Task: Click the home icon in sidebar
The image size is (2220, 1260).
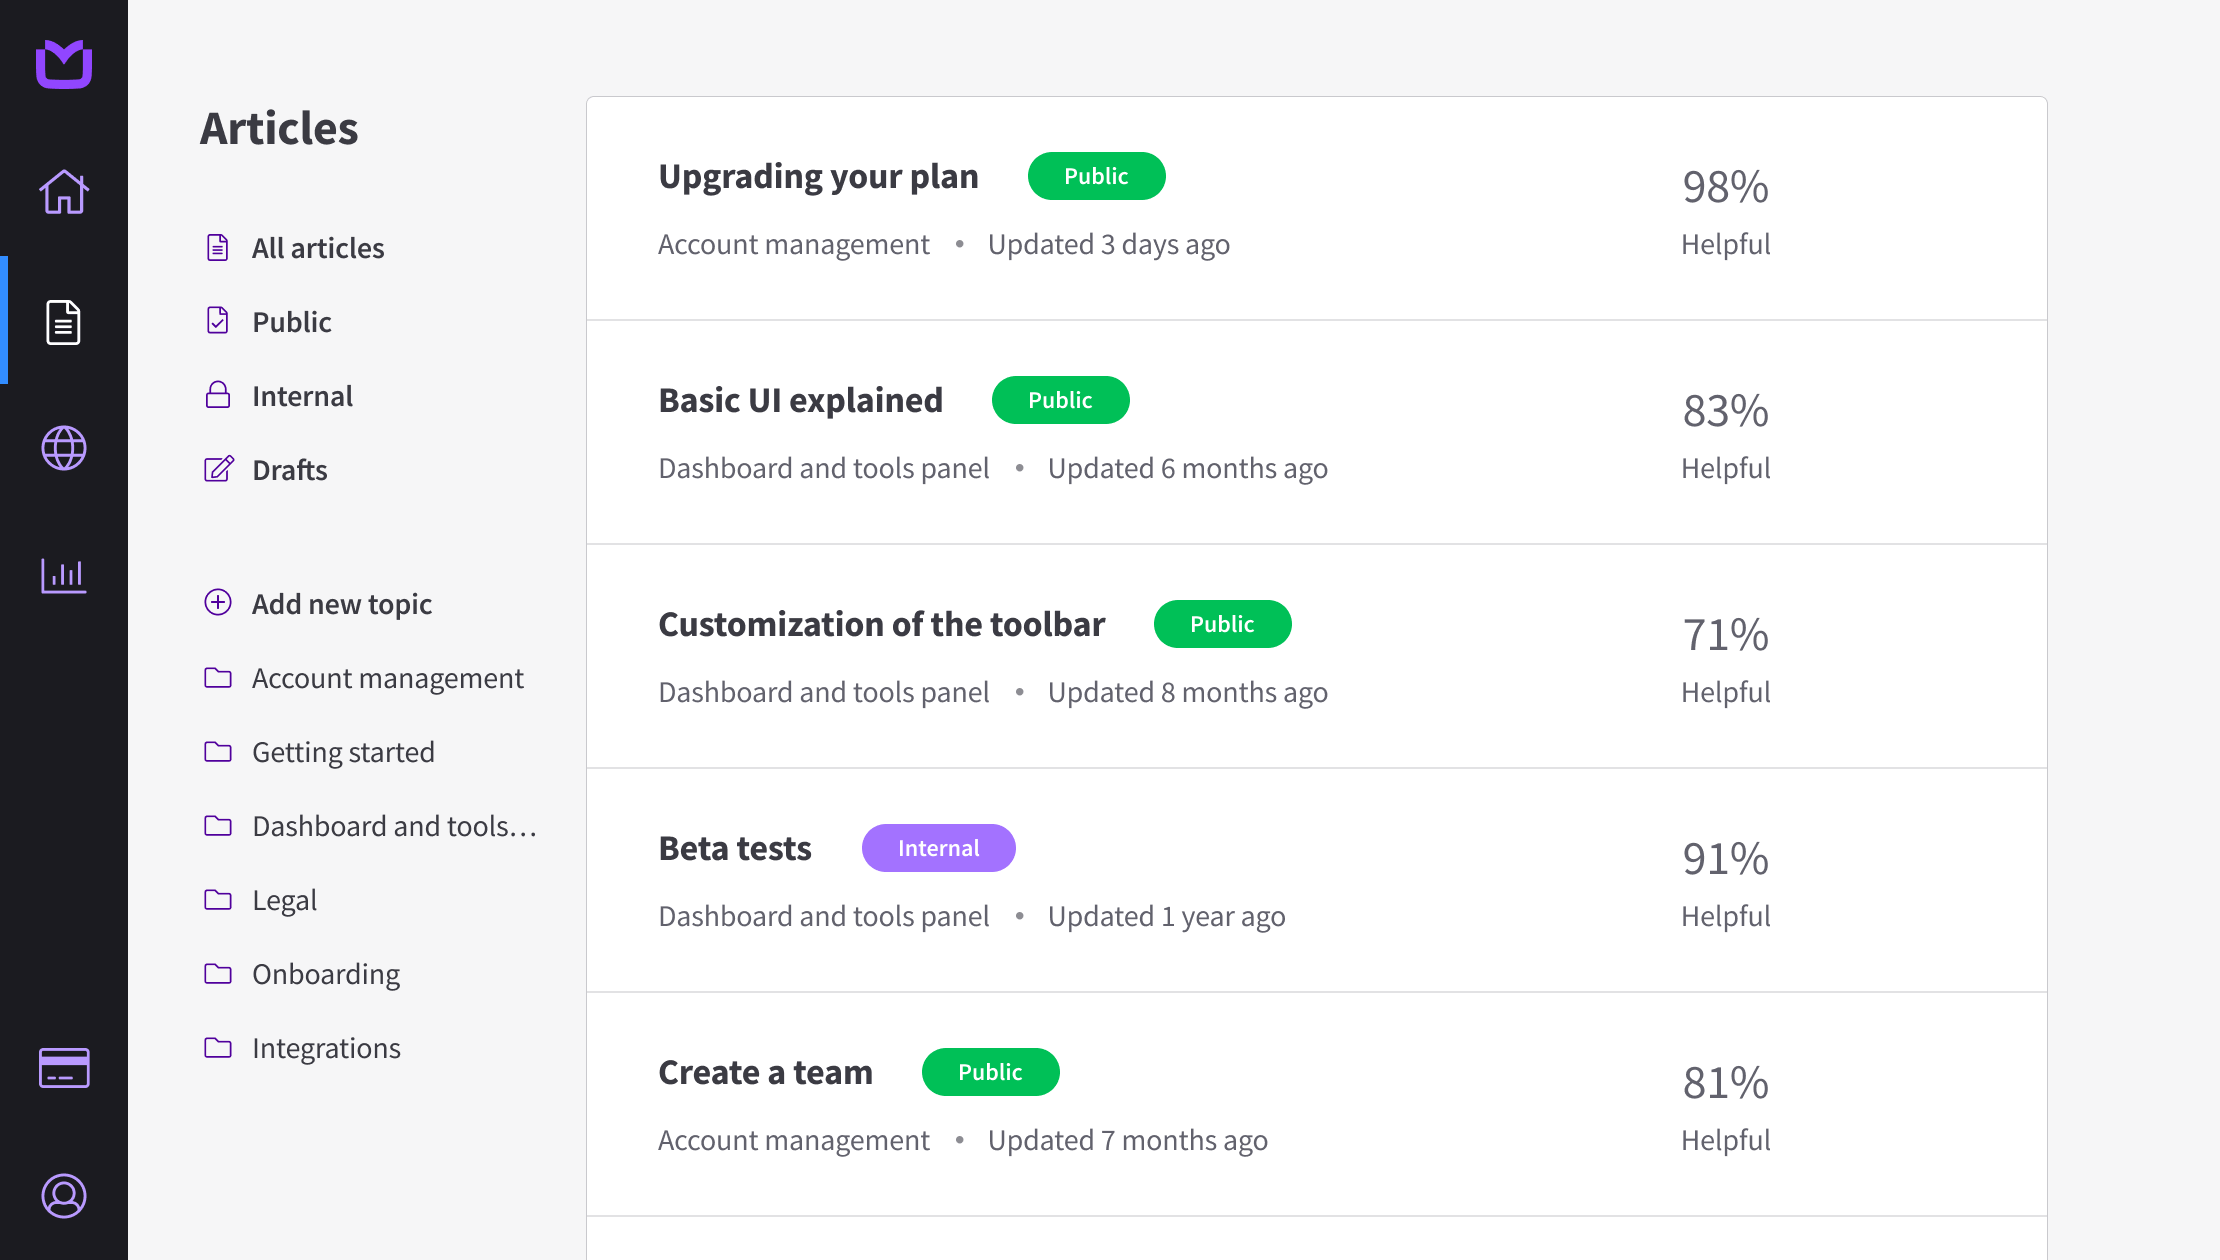Action: click(x=64, y=192)
